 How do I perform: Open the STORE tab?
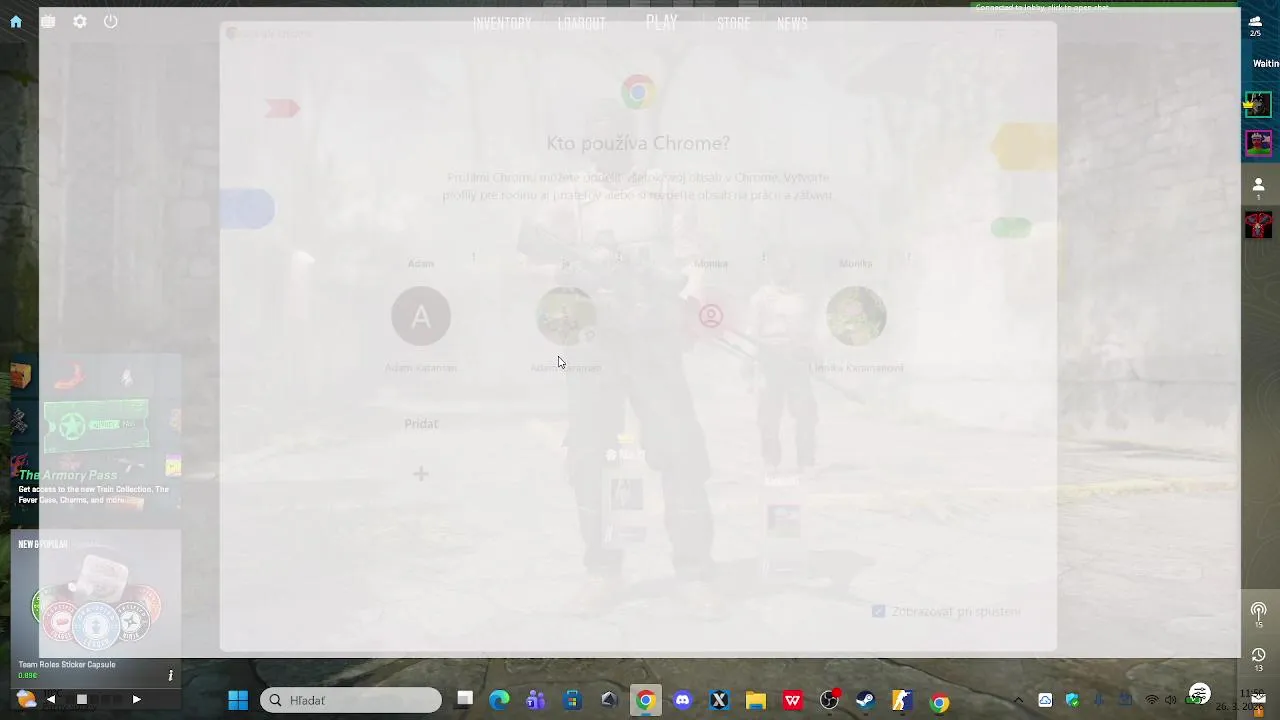pyautogui.click(x=733, y=24)
